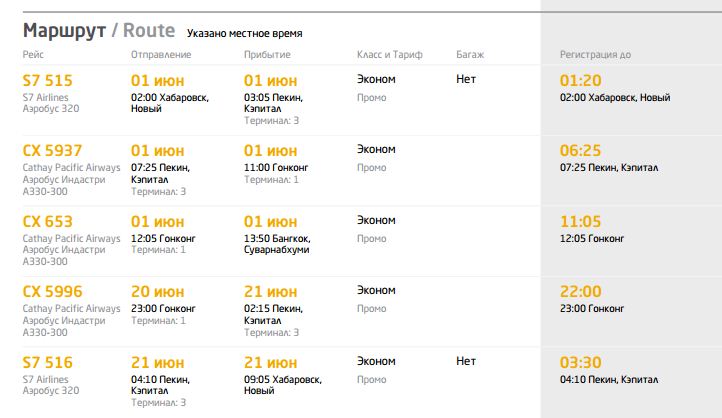The height and width of the screenshot is (418, 722).
Task: Click check-in deadline time 01:20
Action: [x=580, y=80]
